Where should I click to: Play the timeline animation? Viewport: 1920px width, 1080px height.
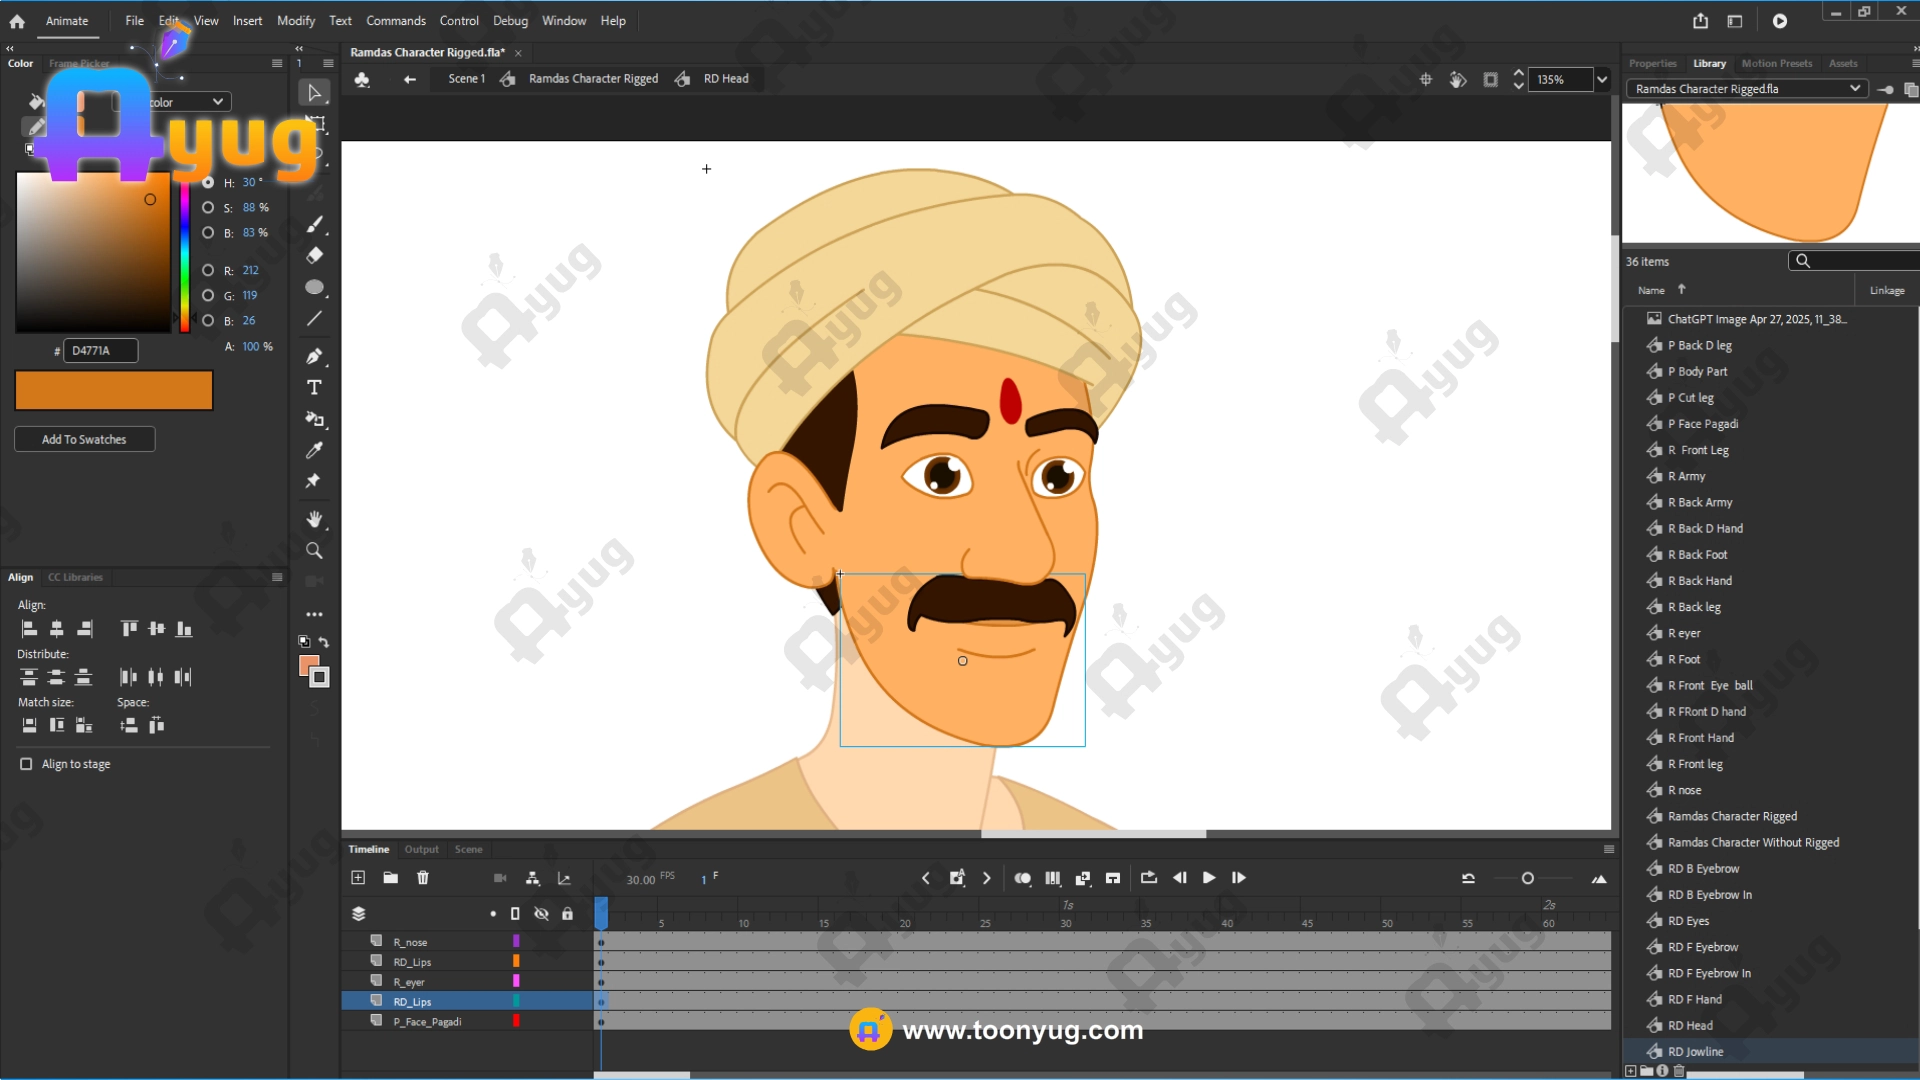tap(1209, 878)
